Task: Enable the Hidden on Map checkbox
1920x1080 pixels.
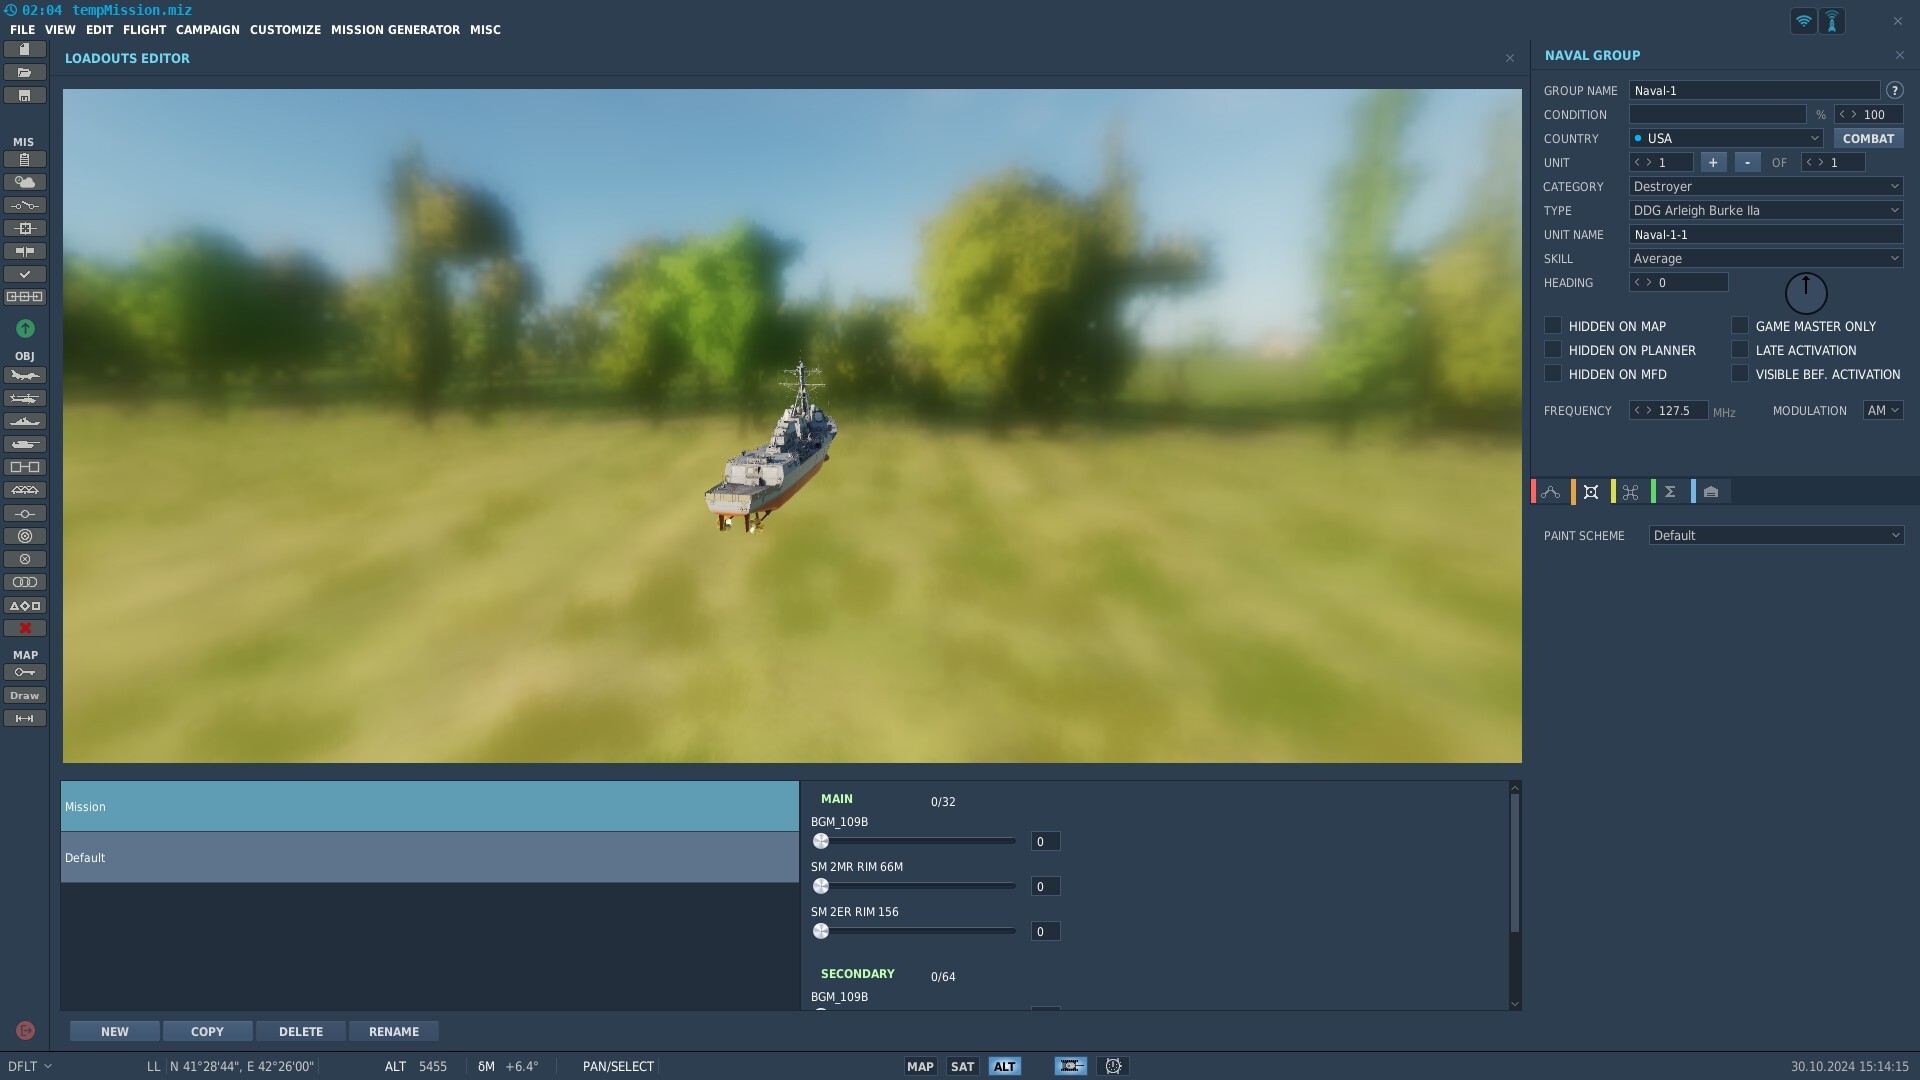Action: 1552,325
